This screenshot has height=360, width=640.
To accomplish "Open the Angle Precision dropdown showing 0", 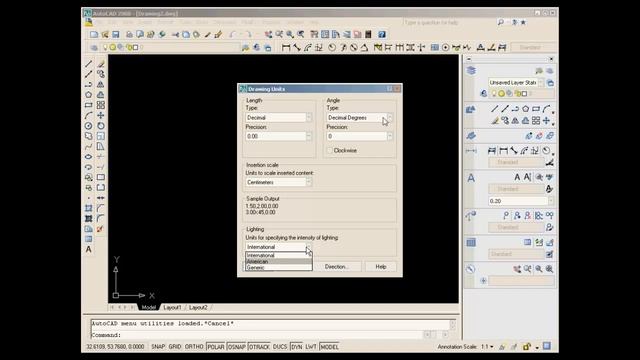I will pos(360,136).
